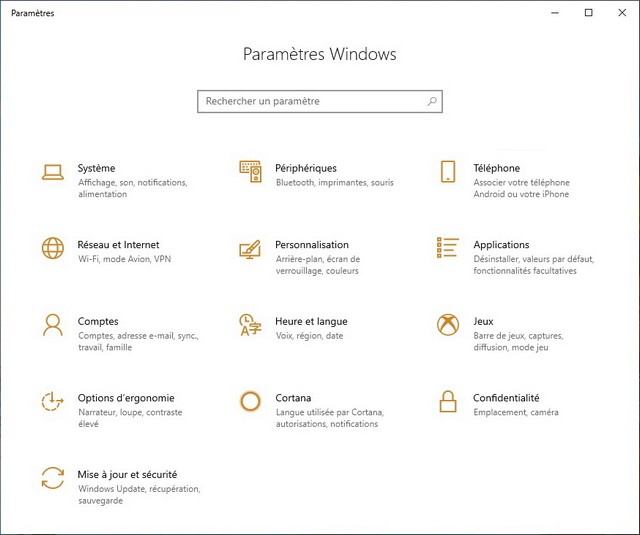Select the Comptes person icon
640x535 pixels.
click(x=52, y=325)
